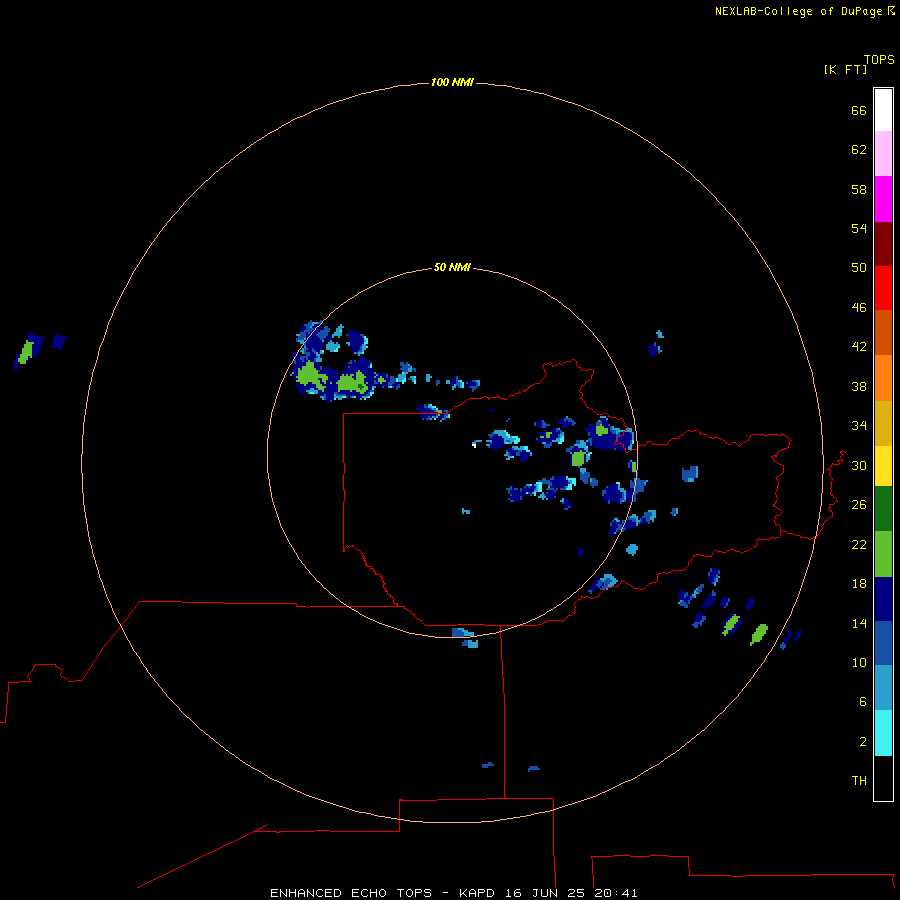This screenshot has width=900, height=900.
Task: Click the 'TH' legend label
Action: click(x=859, y=781)
